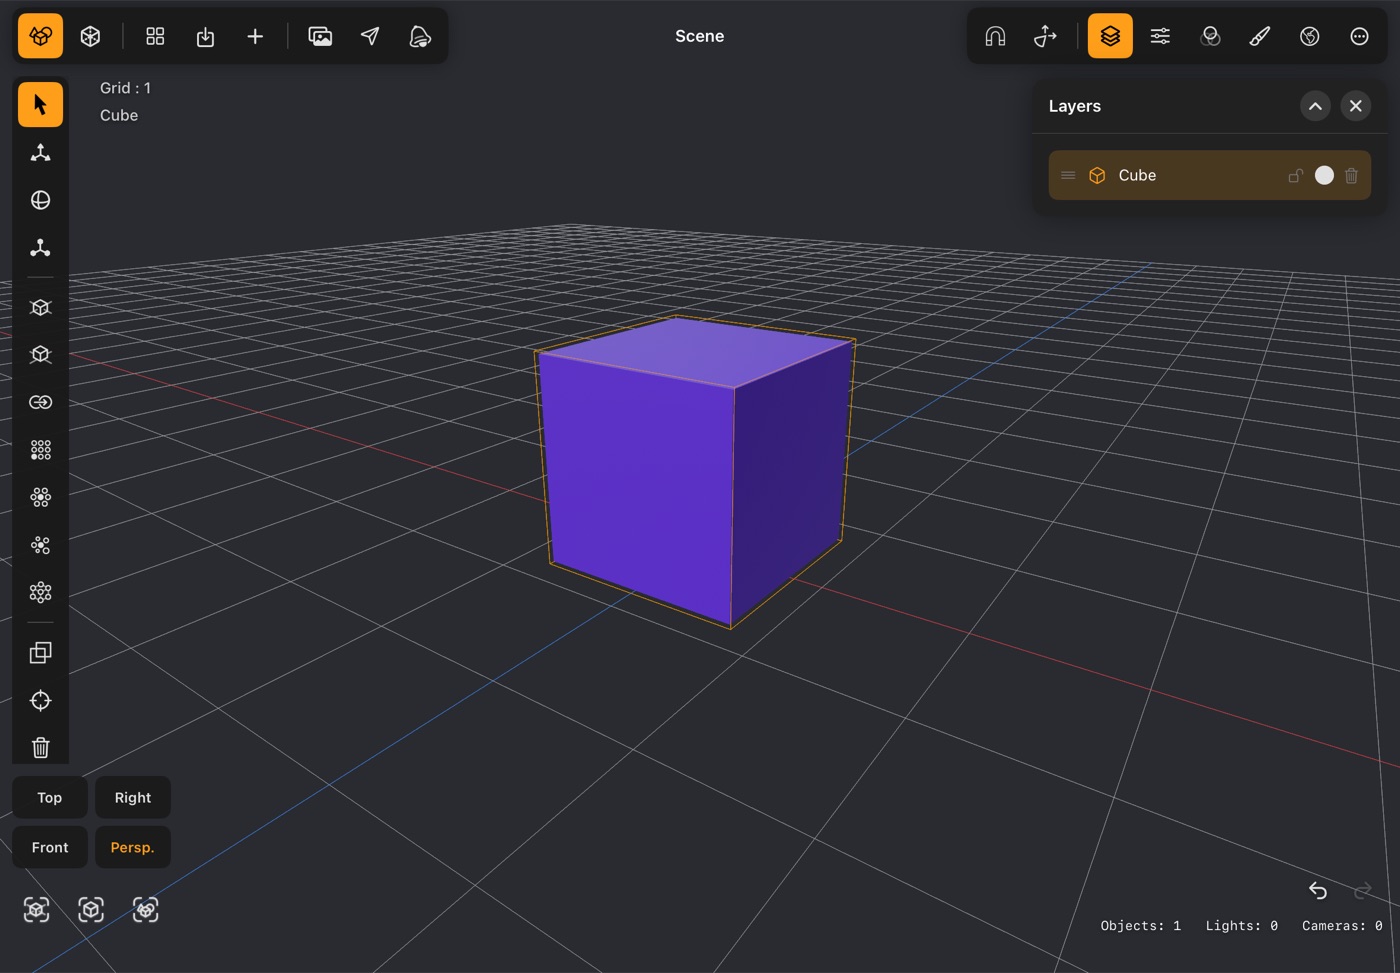
Task: Switch to Right view
Action: [x=133, y=798]
